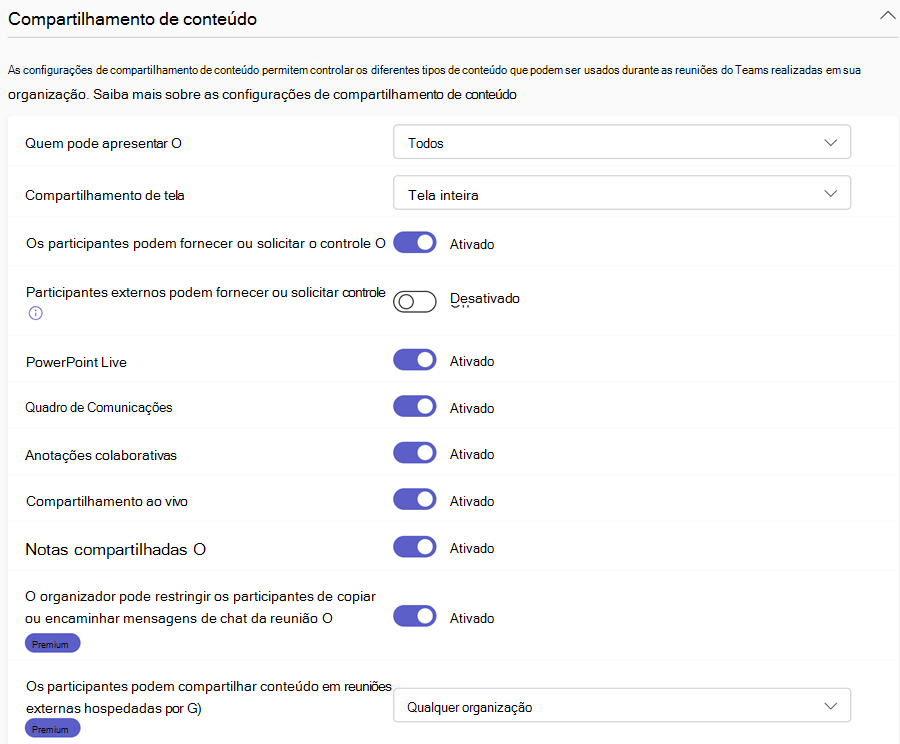Open the "Compartilhamento de tela" dropdown showing "Tela inteira"
This screenshot has height=744, width=900.
click(x=621, y=192)
